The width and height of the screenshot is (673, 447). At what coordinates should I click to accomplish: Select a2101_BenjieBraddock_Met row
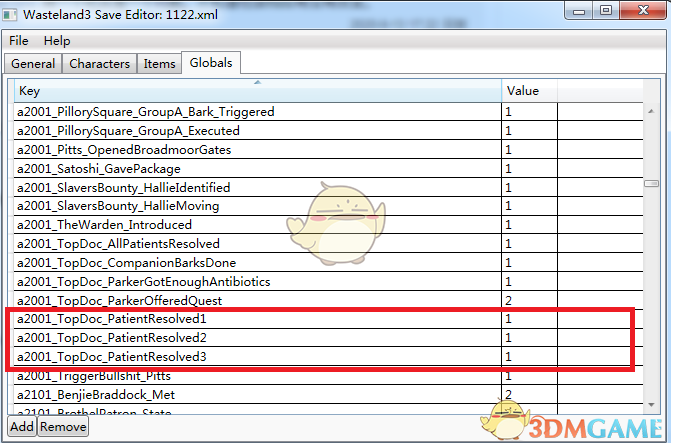pyautogui.click(x=328, y=395)
